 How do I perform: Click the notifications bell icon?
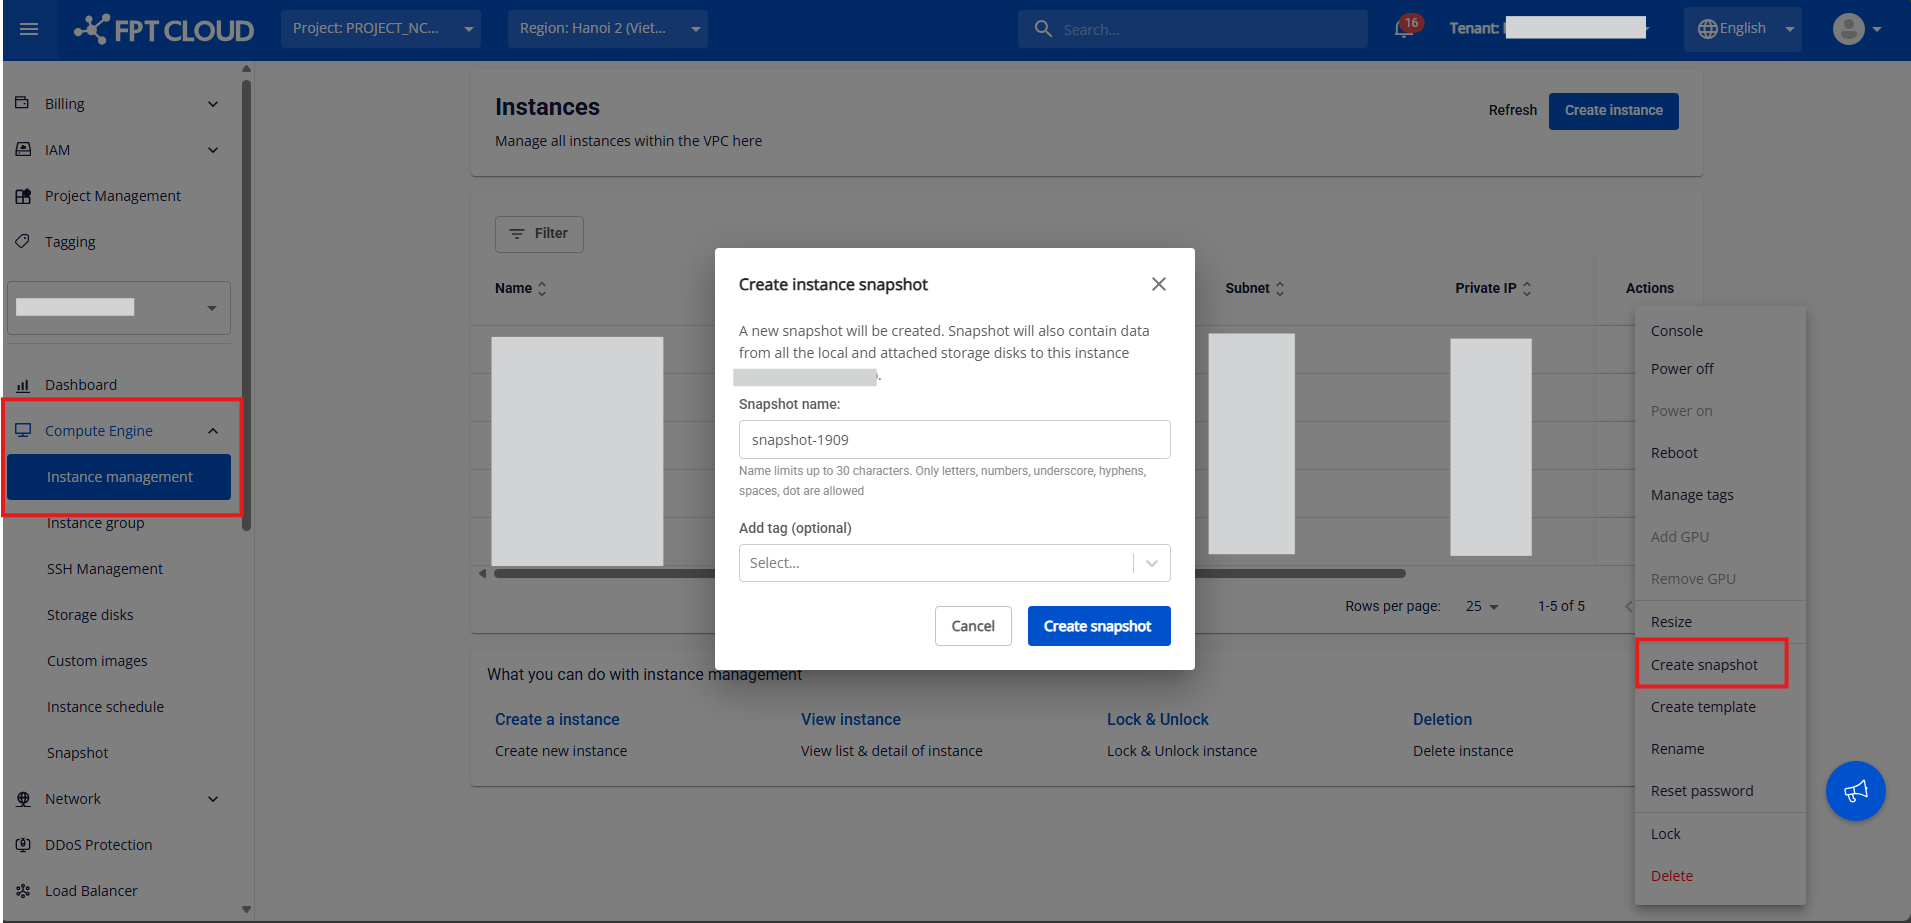pos(1404,29)
